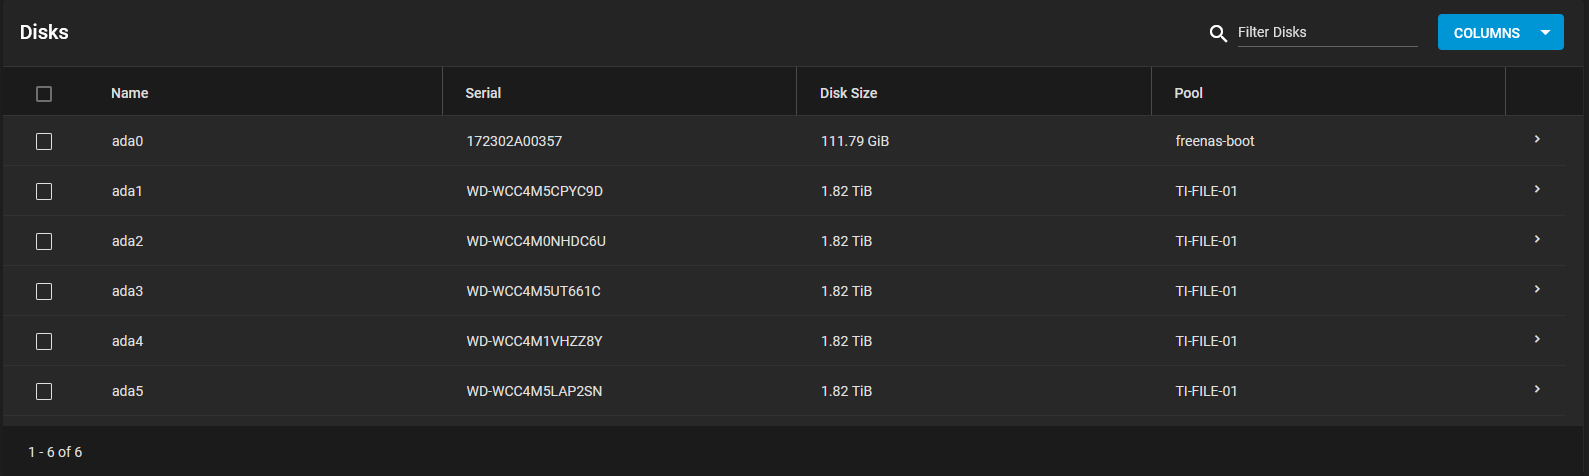The image size is (1589, 476).
Task: Check the box for ada1
Action: pyautogui.click(x=44, y=192)
